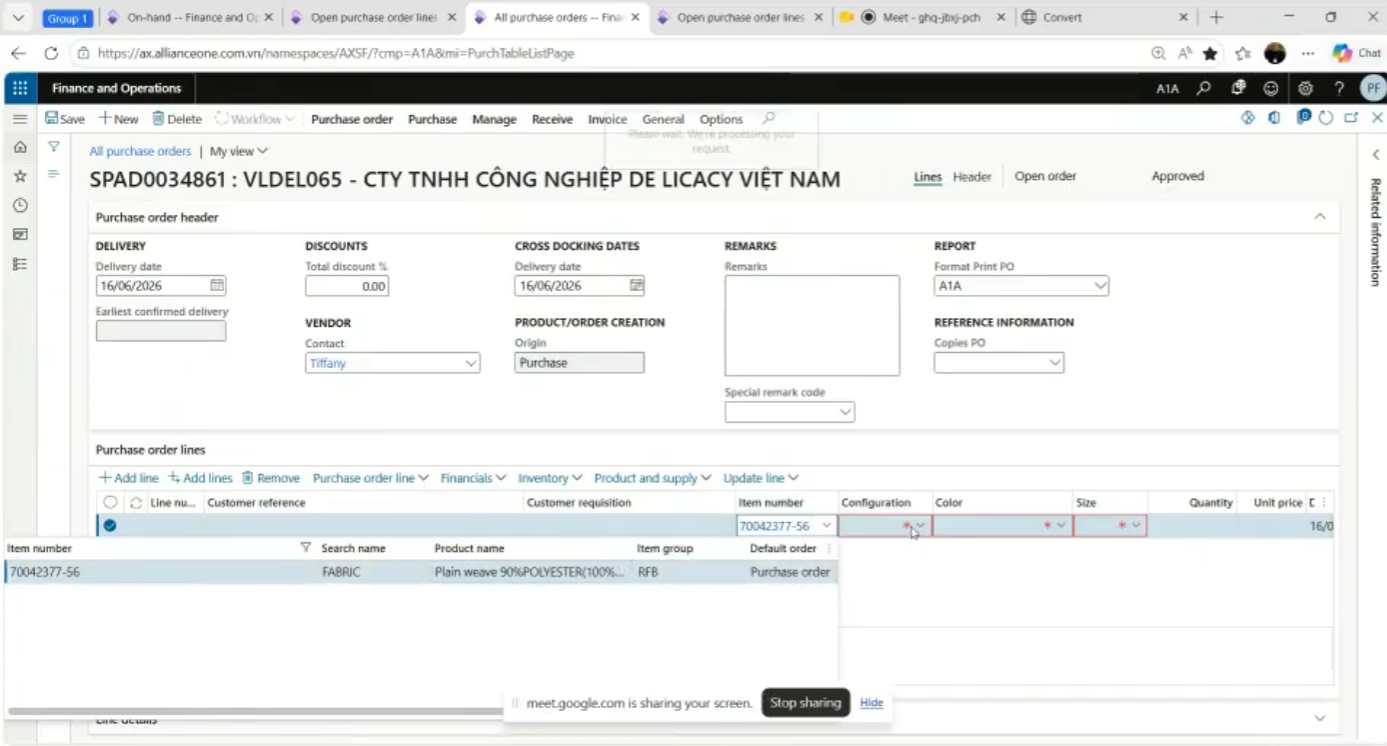Click the New button in the action pane

(118, 119)
